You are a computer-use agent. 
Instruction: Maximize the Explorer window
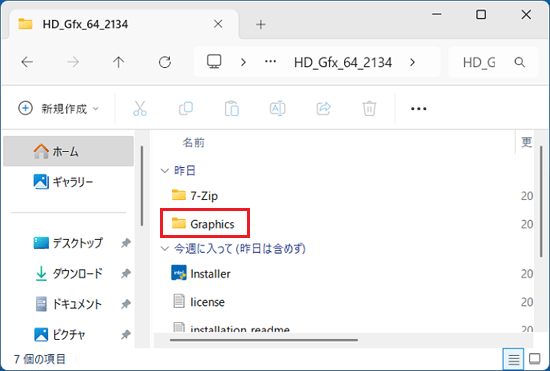tap(481, 14)
